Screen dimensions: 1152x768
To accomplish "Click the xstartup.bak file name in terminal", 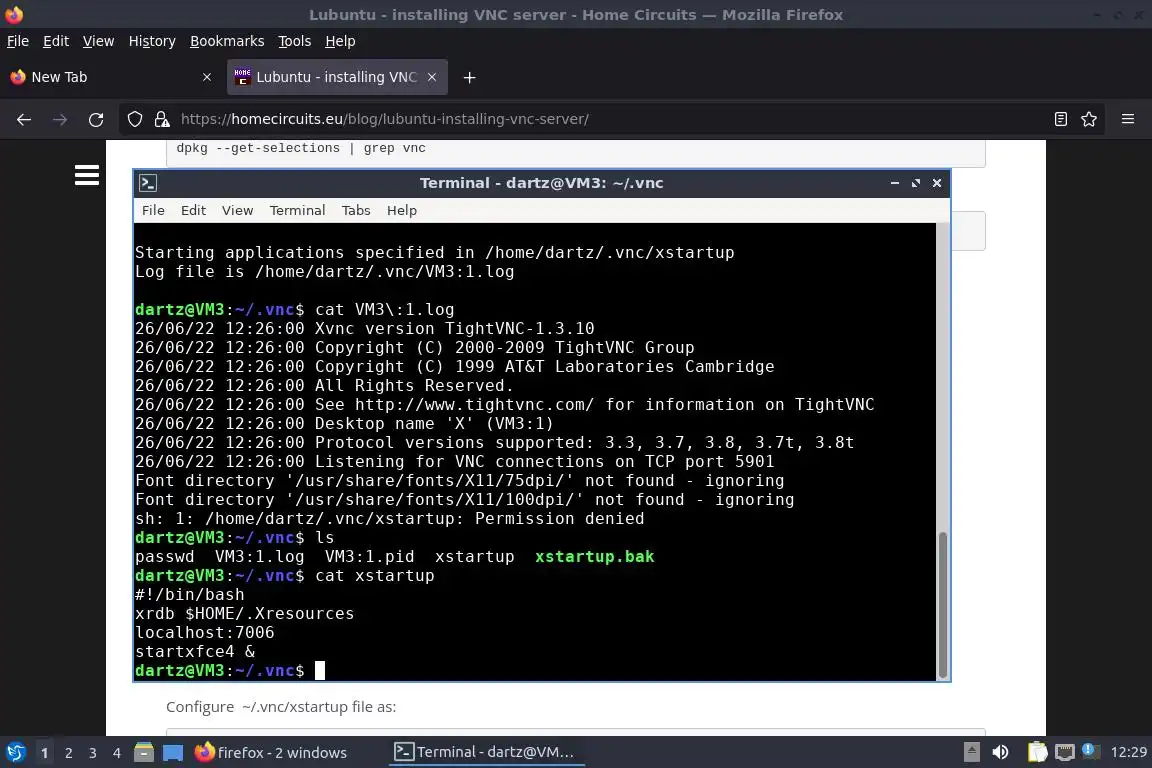I will (x=594, y=556).
